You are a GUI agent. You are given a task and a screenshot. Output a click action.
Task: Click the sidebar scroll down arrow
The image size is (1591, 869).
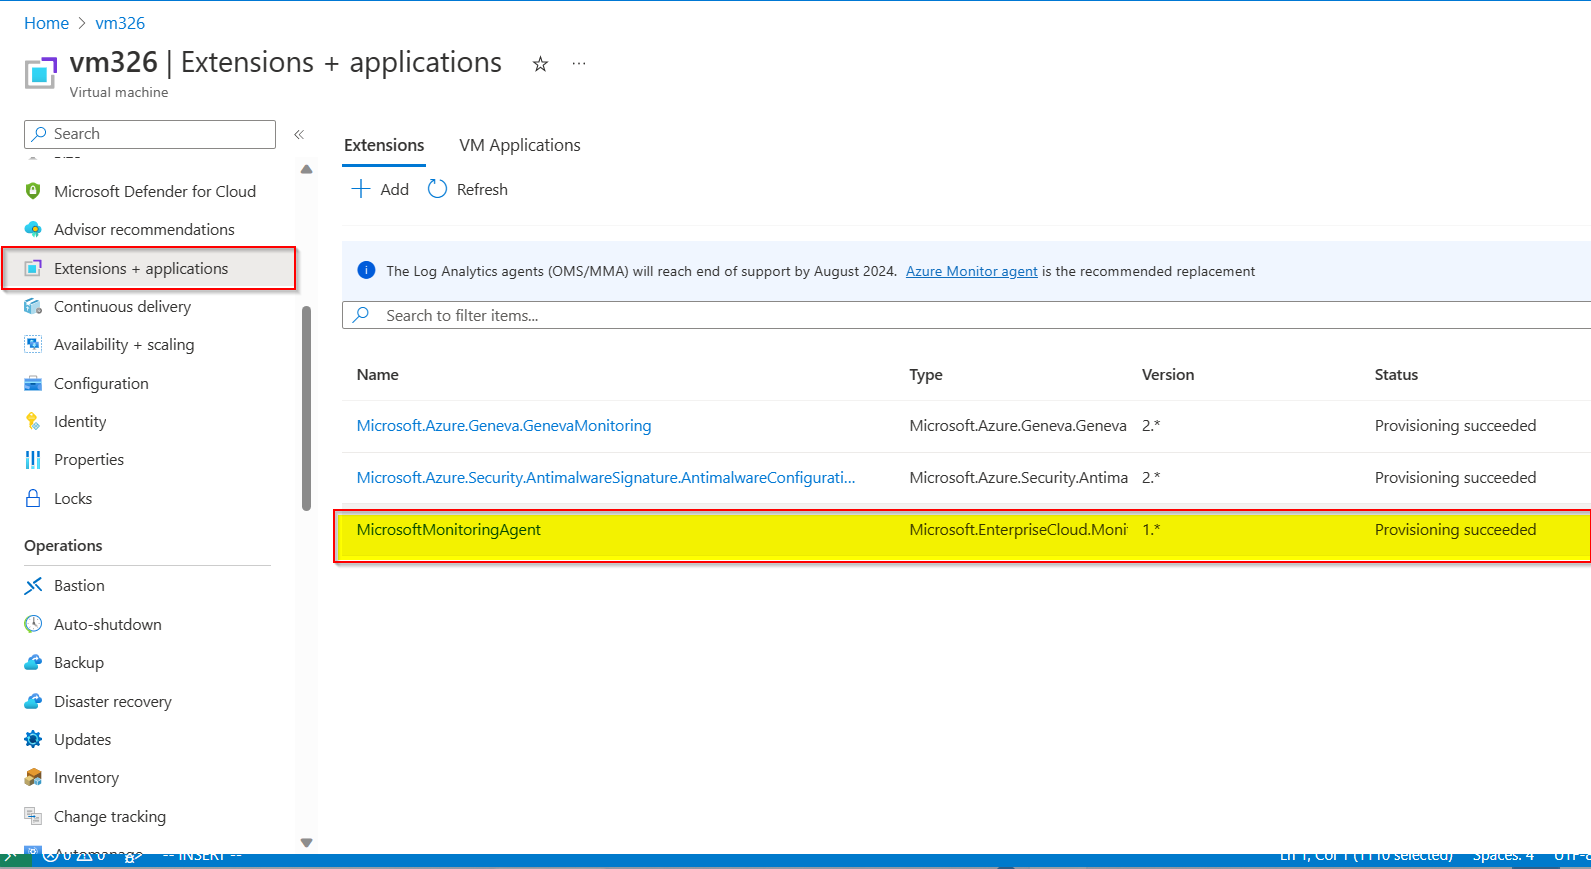click(306, 842)
